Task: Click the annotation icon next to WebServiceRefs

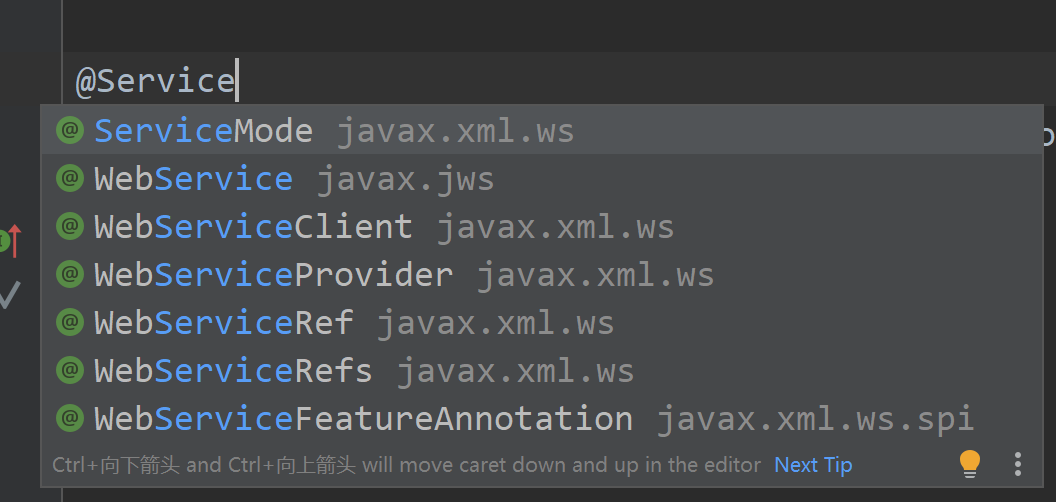Action: (x=70, y=370)
